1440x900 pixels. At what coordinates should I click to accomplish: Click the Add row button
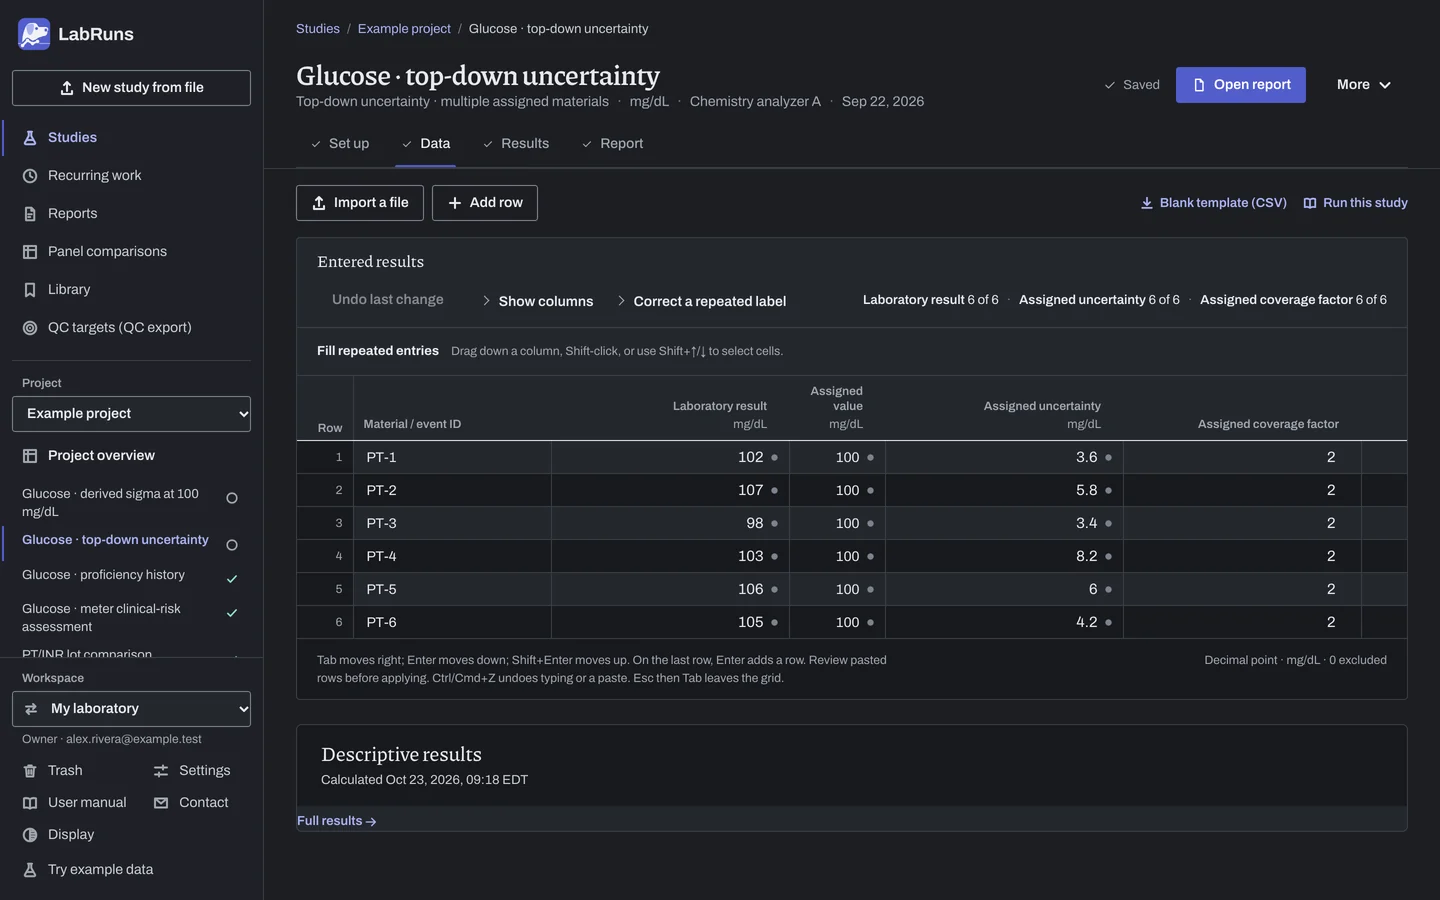coord(485,203)
